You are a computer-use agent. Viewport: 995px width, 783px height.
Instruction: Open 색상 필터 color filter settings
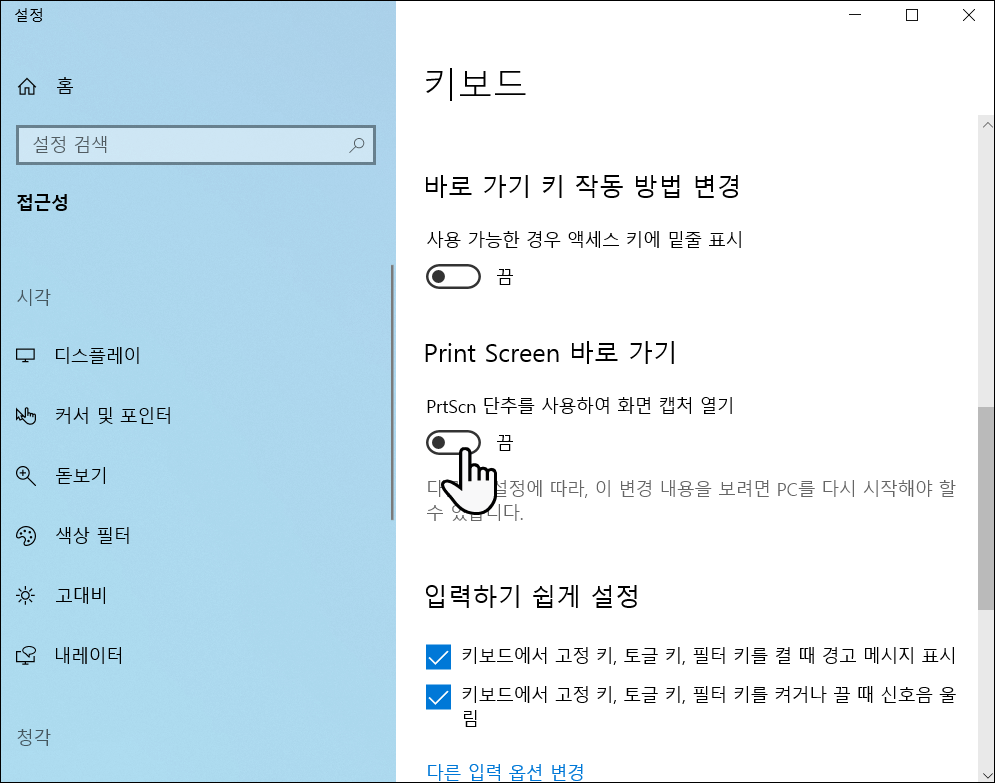coord(93,536)
